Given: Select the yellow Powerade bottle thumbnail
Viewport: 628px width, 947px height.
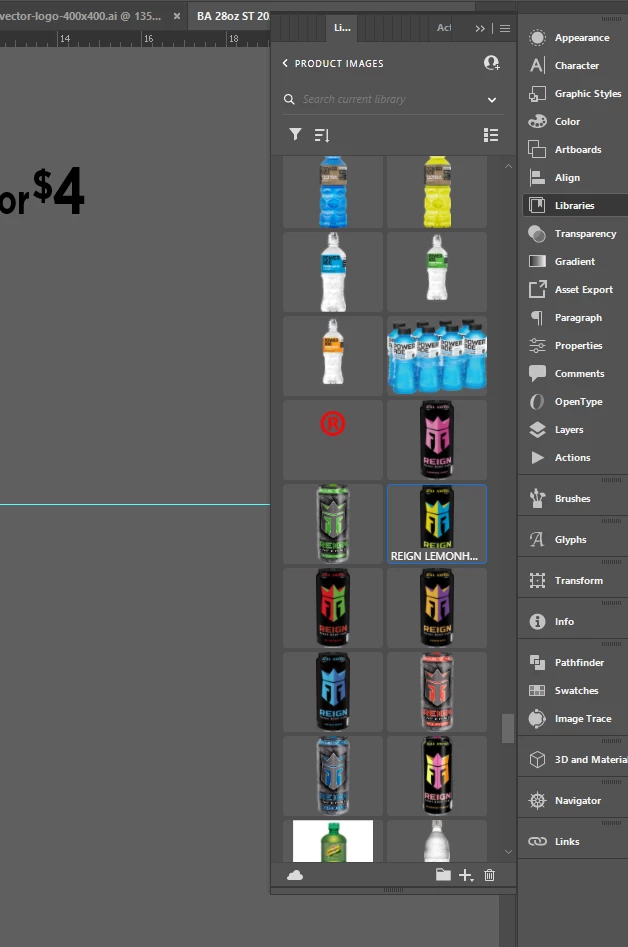Looking at the screenshot, I should click(x=437, y=192).
